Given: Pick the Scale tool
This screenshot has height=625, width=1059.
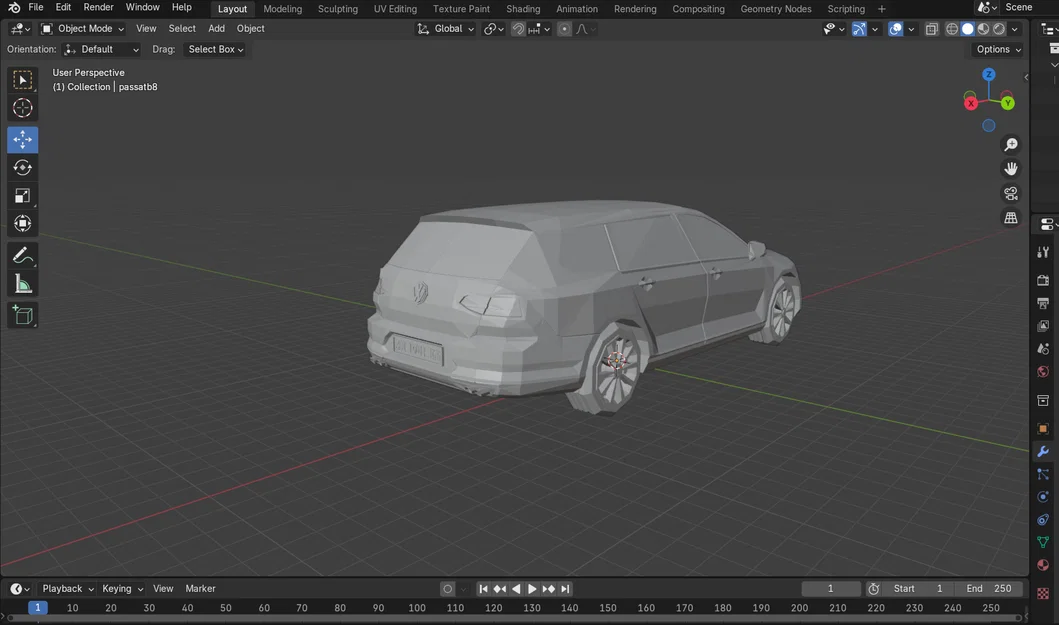Looking at the screenshot, I should [x=22, y=196].
